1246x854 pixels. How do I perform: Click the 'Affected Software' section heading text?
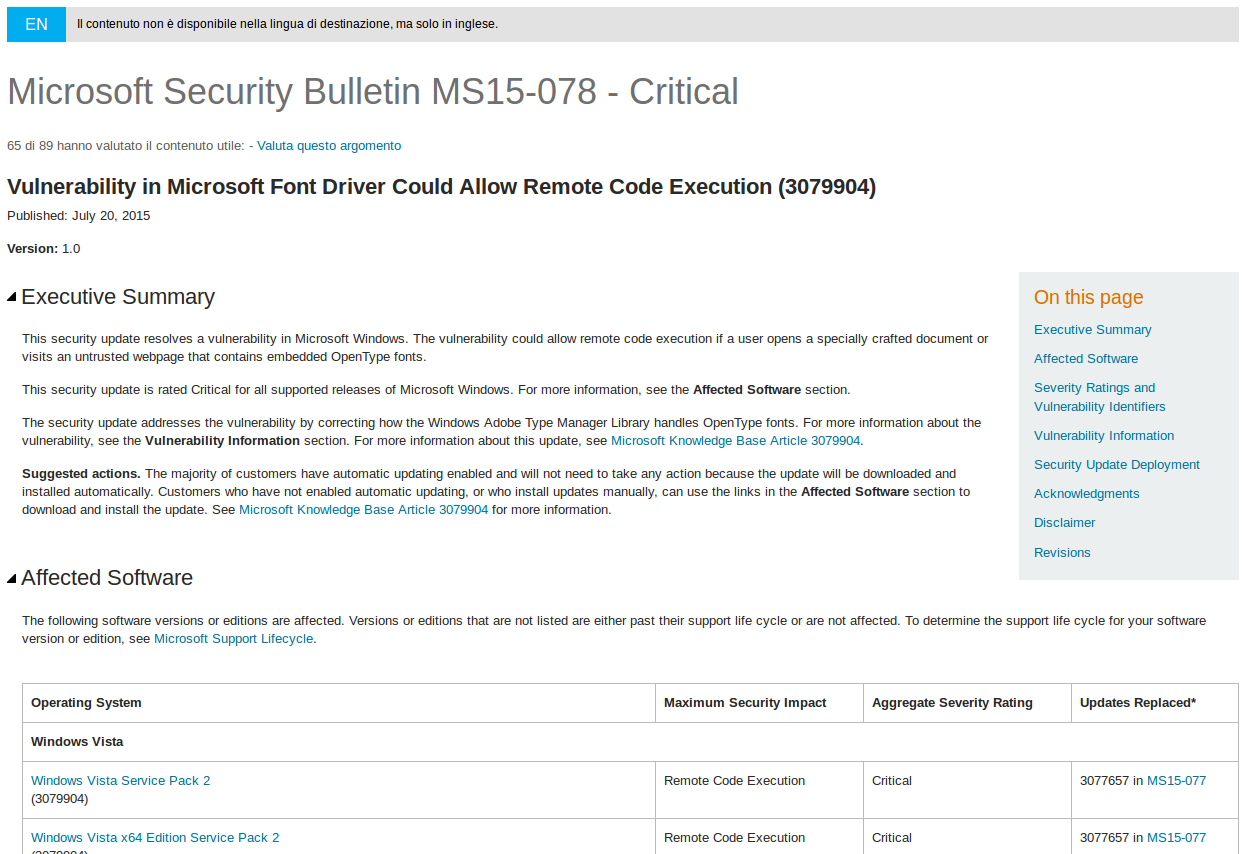click(x=107, y=578)
